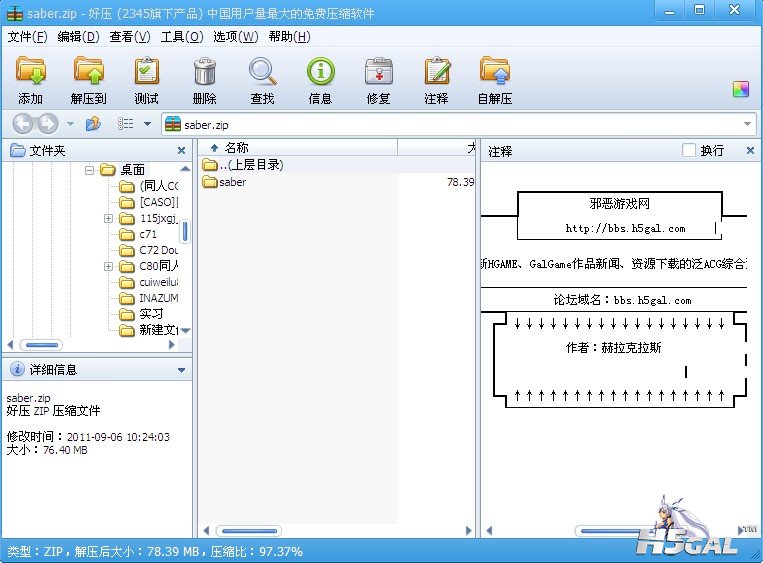
Task: Click the 添加 (Add) toolbar icon
Action: click(31, 73)
